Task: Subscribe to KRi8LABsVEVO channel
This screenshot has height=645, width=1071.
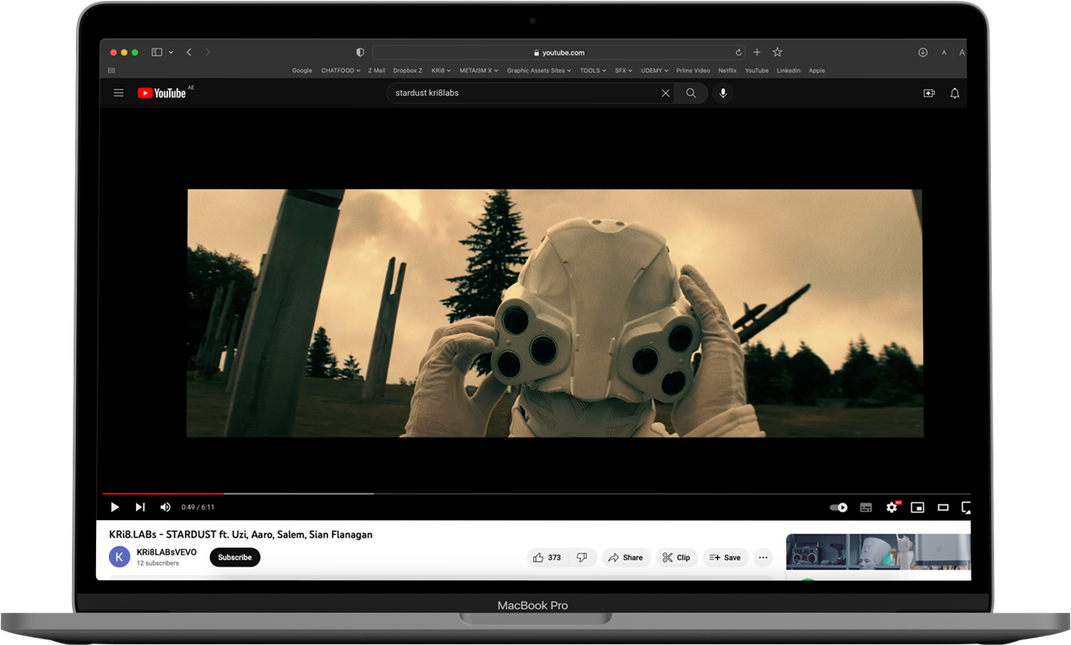Action: click(235, 557)
